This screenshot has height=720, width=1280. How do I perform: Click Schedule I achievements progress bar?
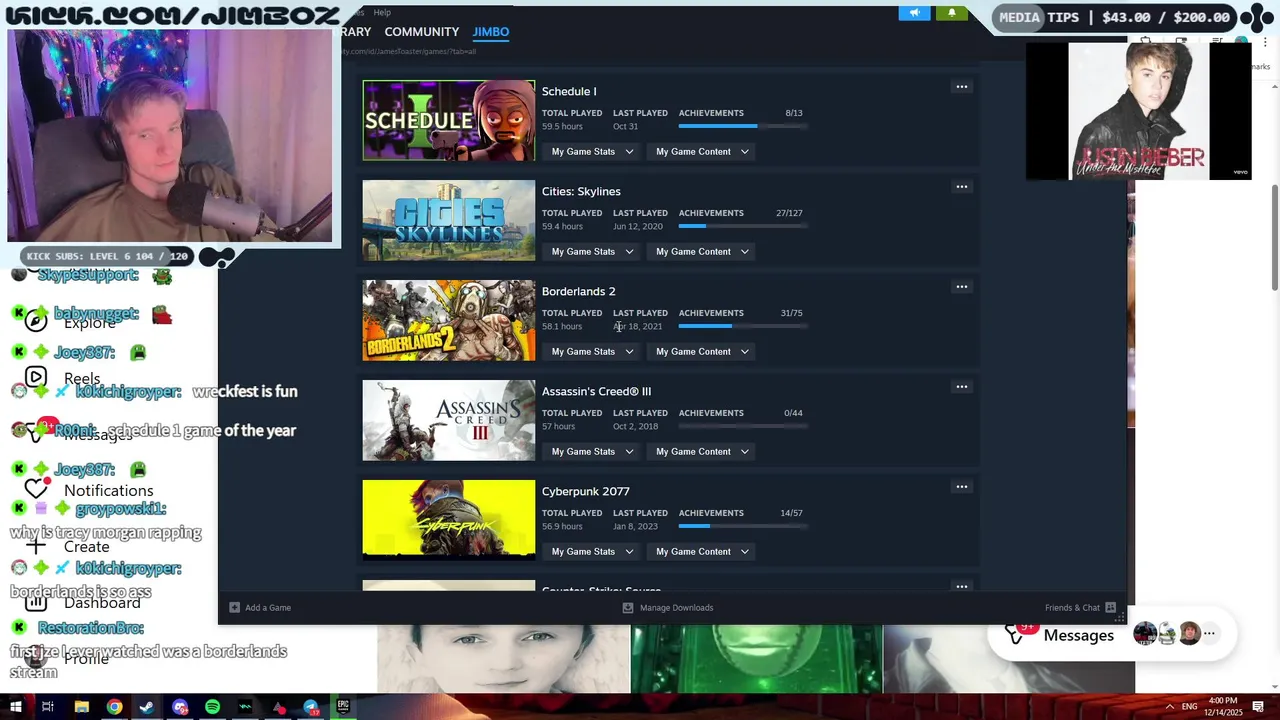click(742, 126)
